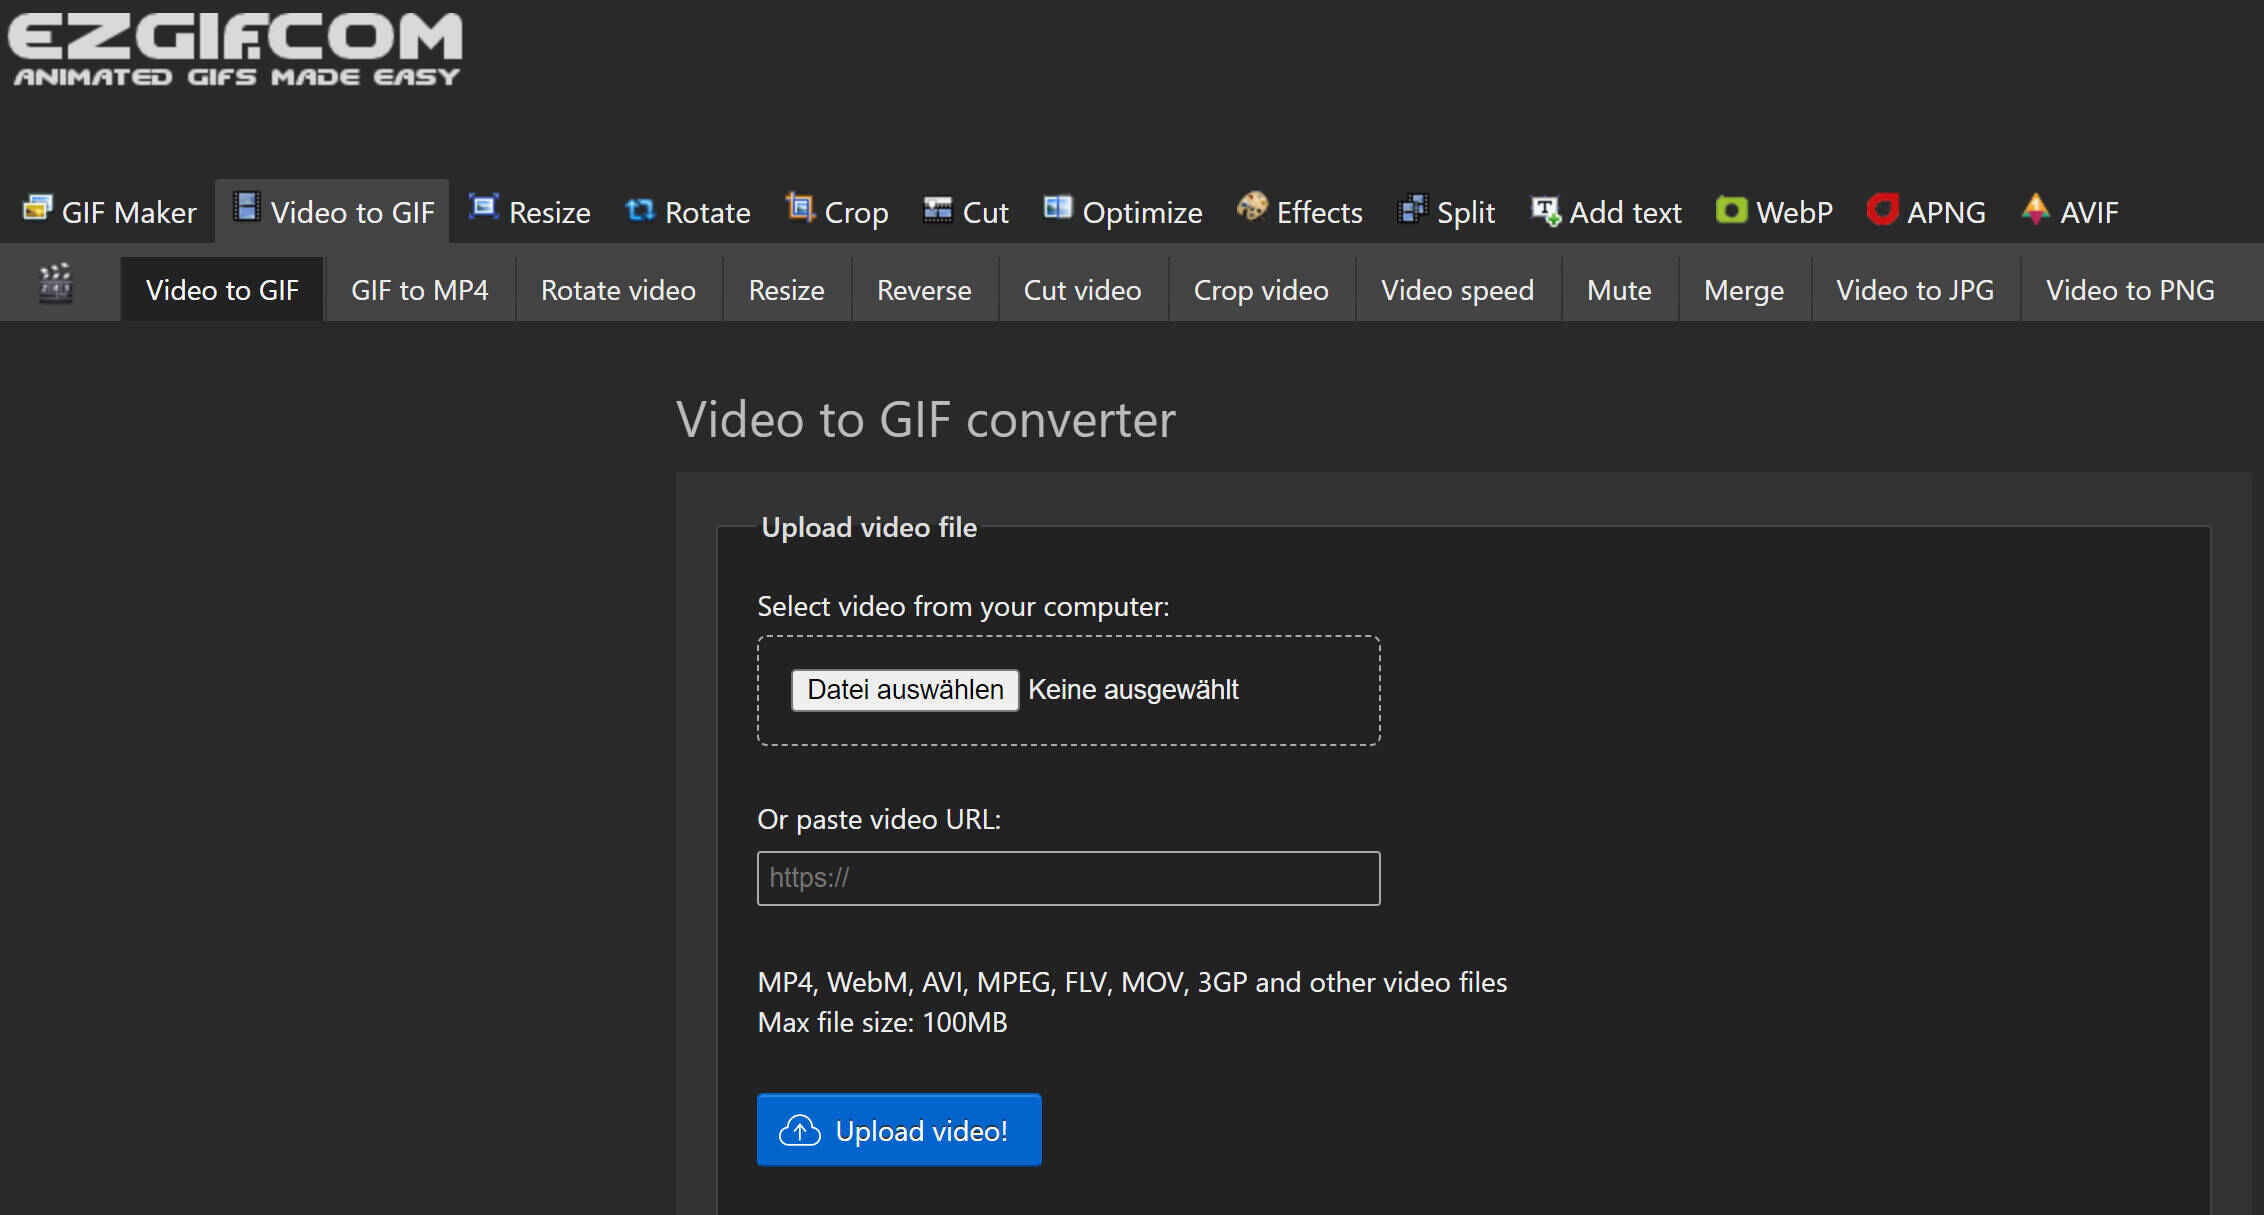Click the cloud upload icon on the button
This screenshot has width=2264, height=1215.
click(800, 1131)
